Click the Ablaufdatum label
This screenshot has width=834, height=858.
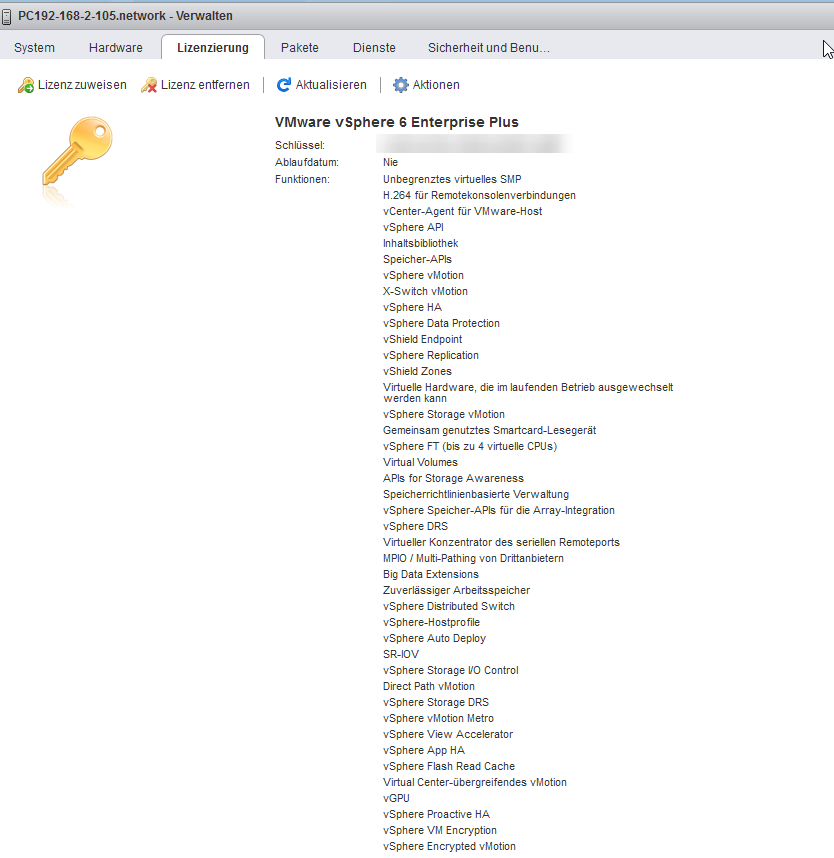tap(307, 163)
